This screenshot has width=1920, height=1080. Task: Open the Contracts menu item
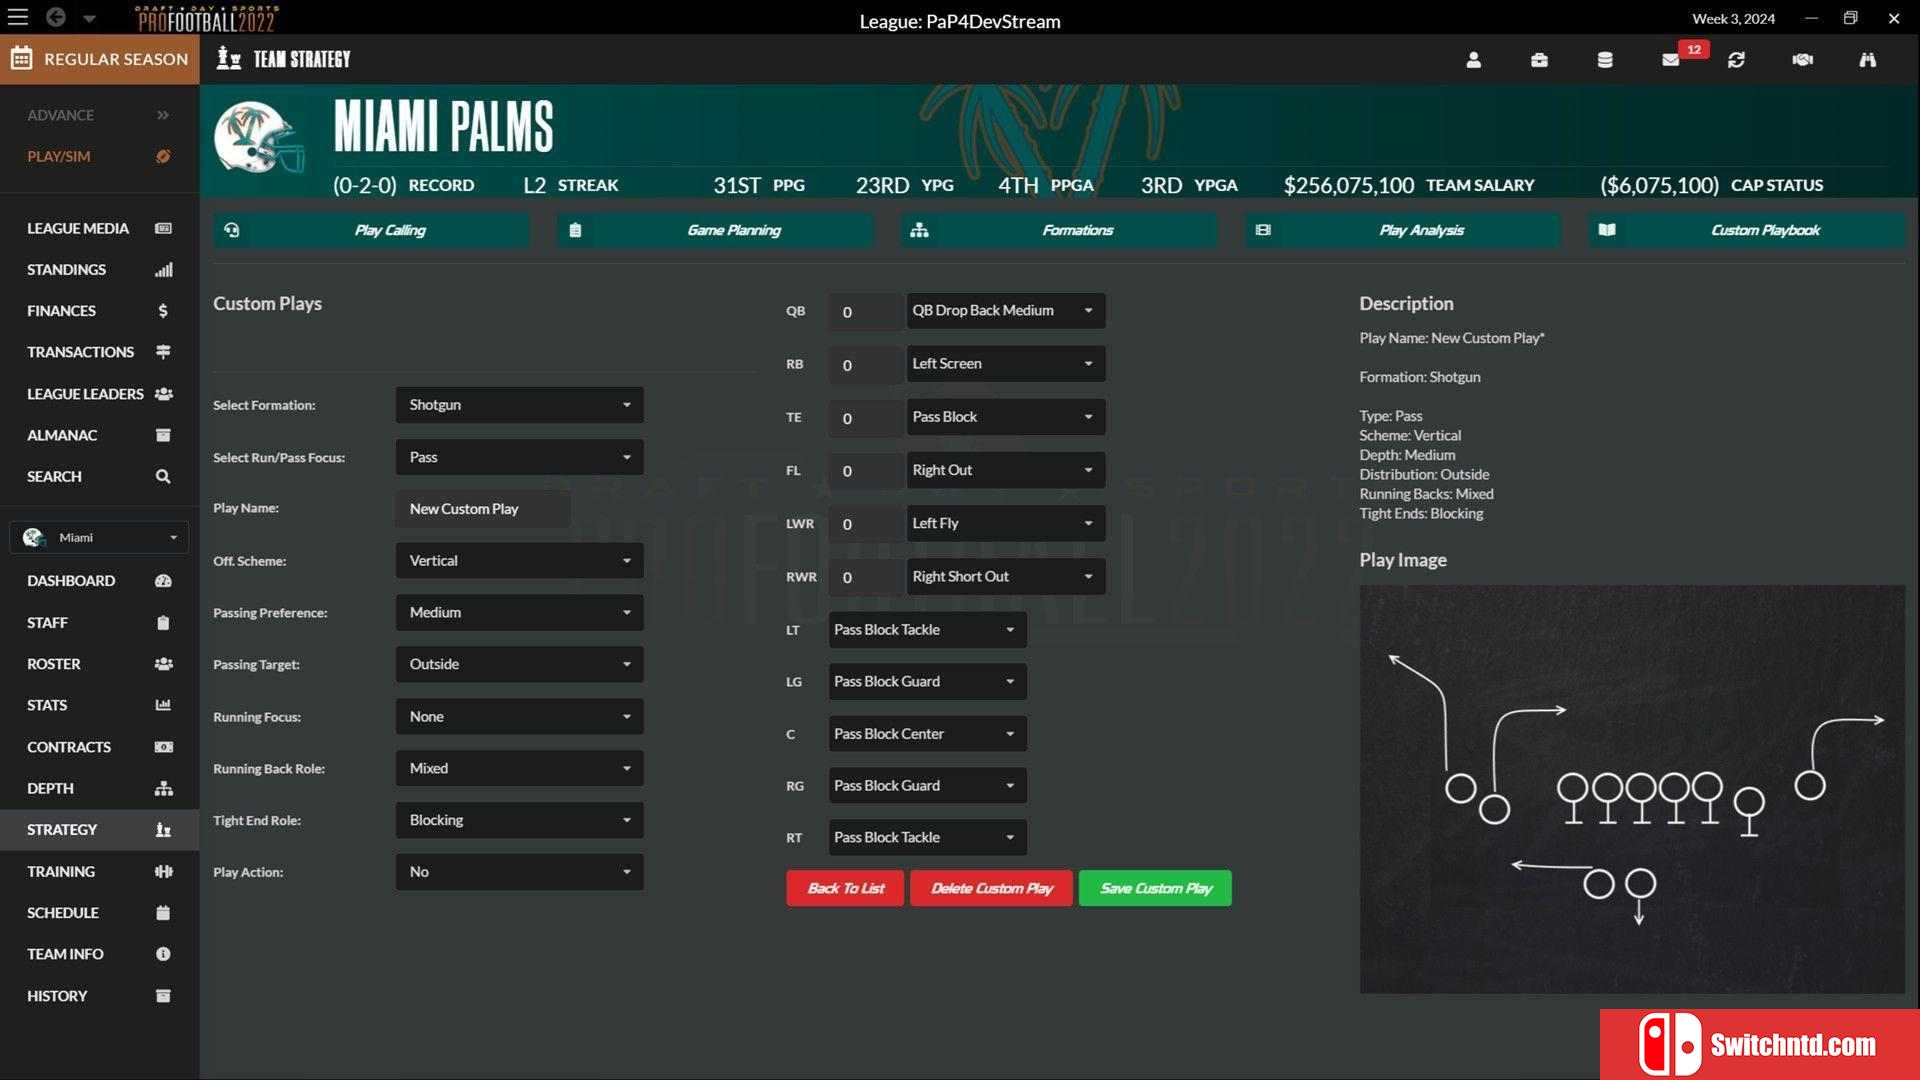(99, 747)
